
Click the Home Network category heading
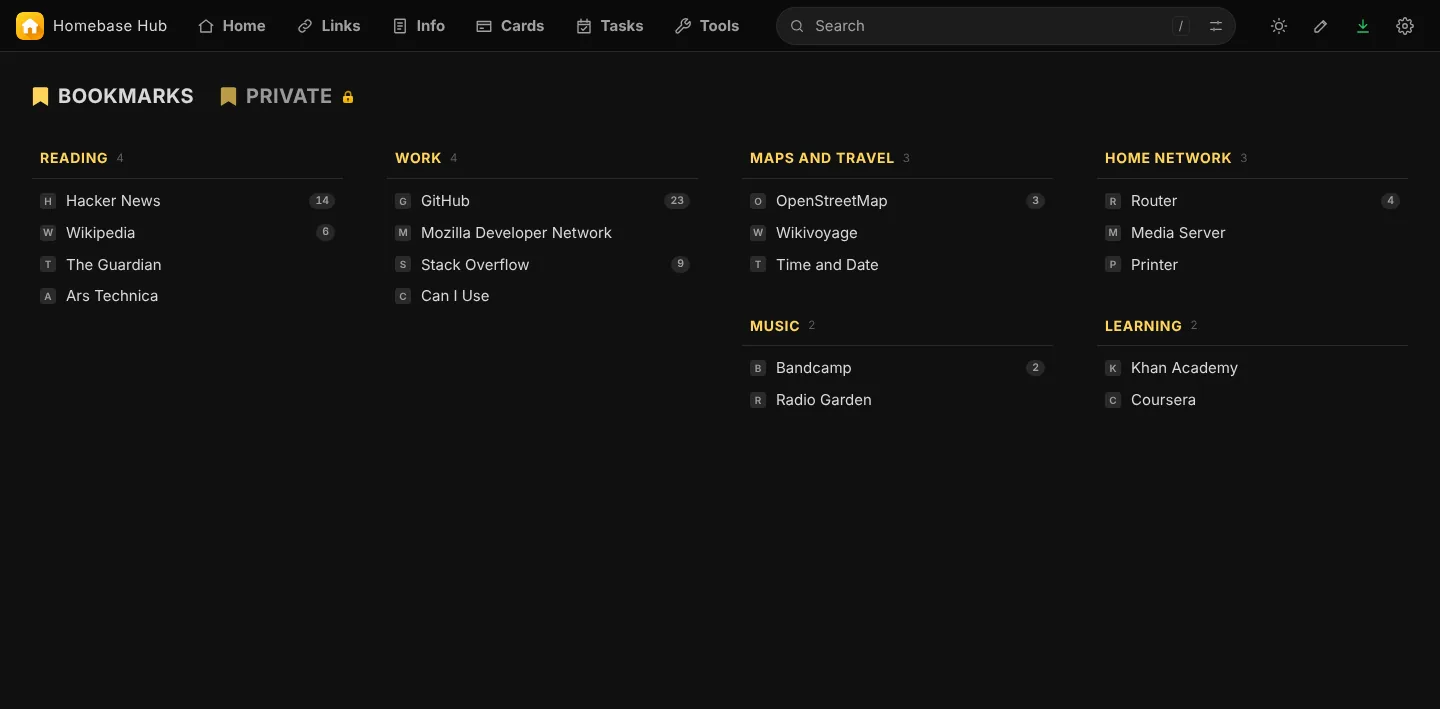[x=1168, y=158]
